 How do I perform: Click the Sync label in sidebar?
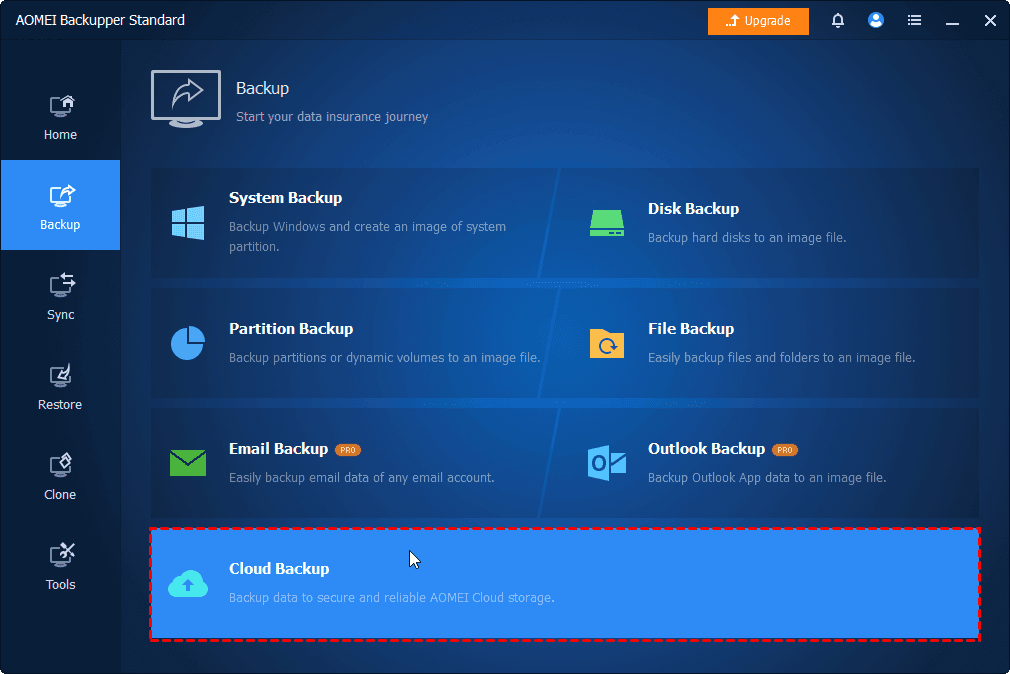pos(61,315)
